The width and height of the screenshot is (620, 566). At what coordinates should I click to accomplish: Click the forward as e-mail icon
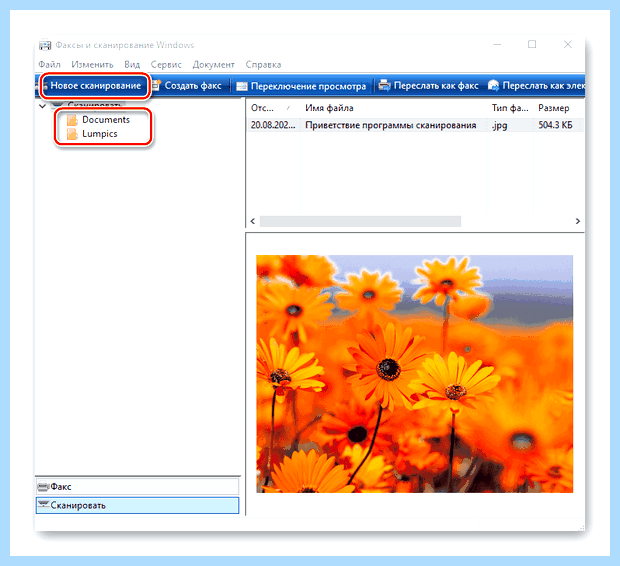[x=493, y=85]
